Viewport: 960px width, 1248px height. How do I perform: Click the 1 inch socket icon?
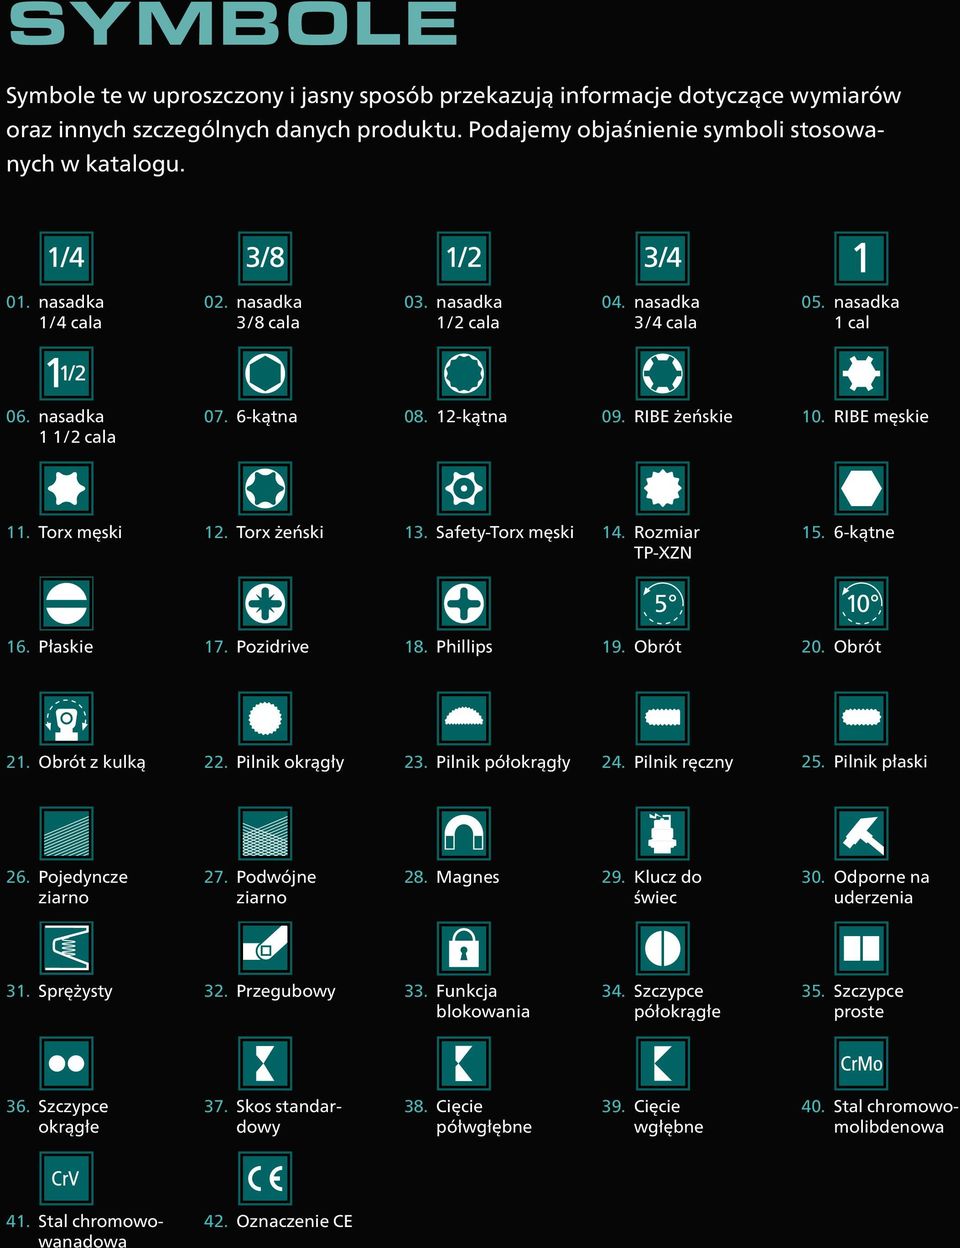pos(861,258)
